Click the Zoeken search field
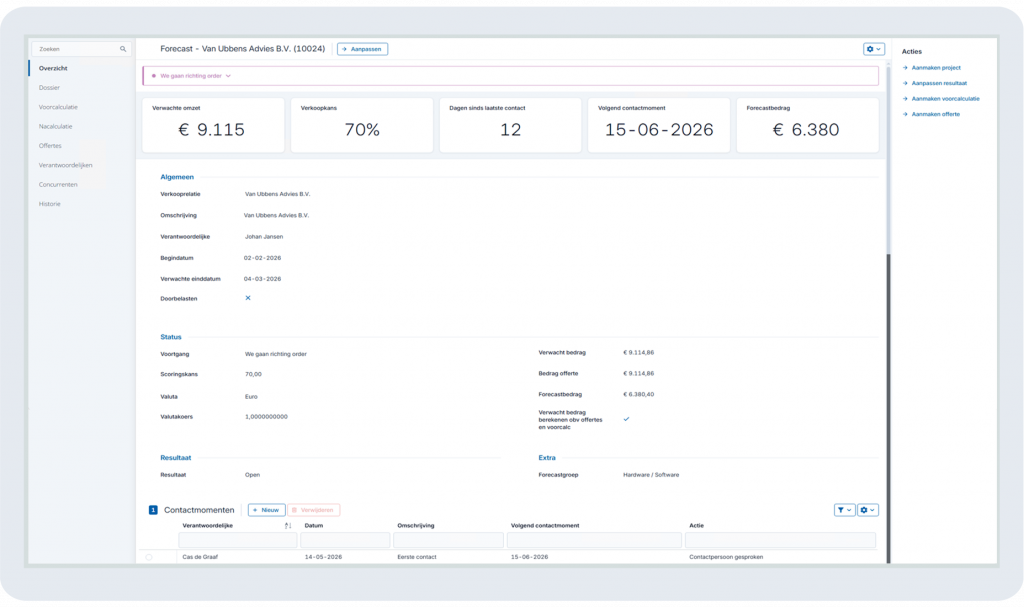The height and width of the screenshot is (607, 1024). (81, 49)
